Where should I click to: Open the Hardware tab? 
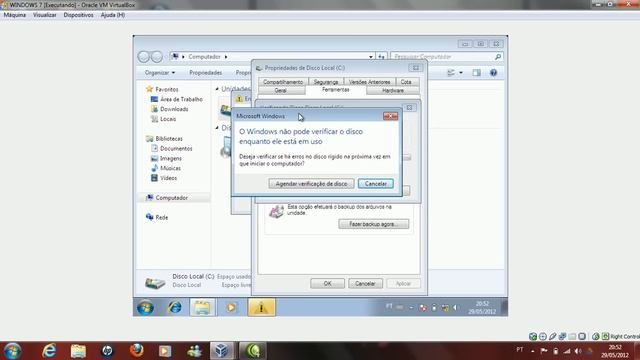click(x=393, y=90)
